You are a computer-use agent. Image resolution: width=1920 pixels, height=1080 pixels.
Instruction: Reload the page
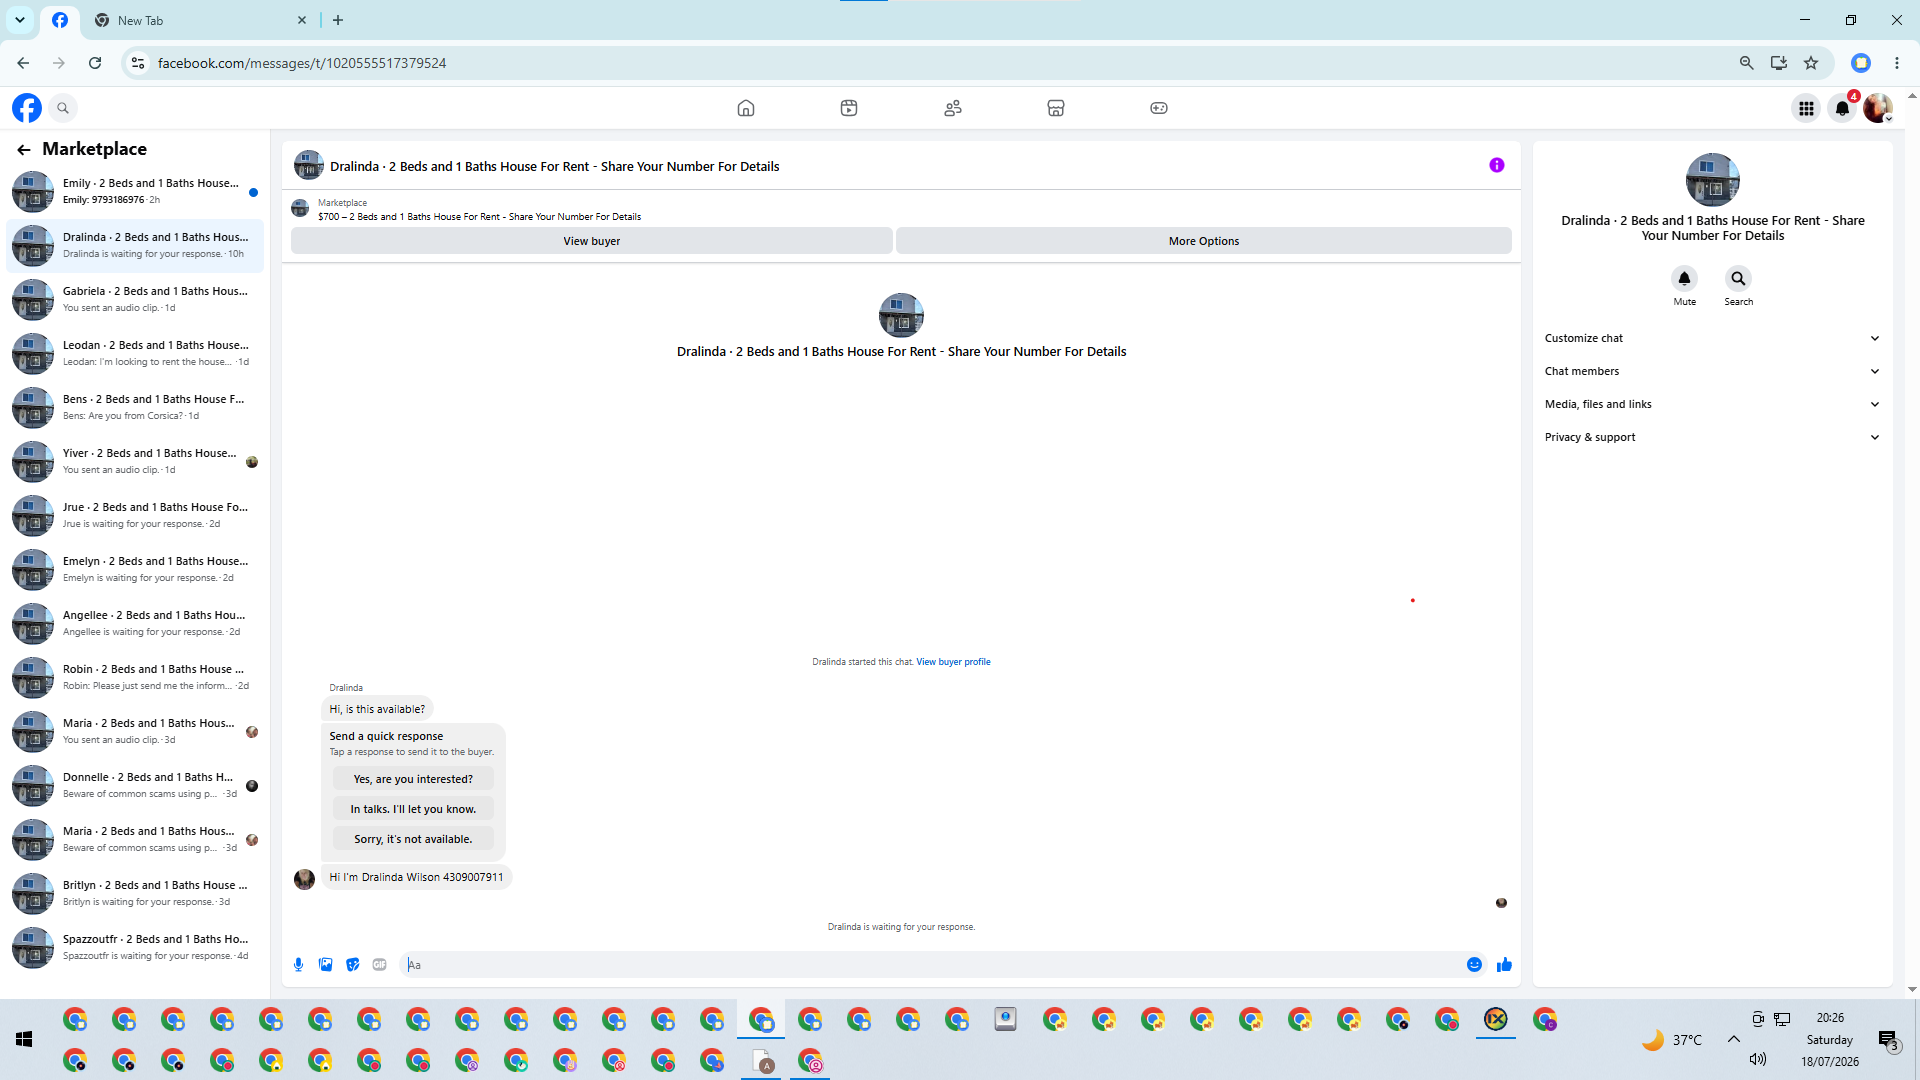point(95,63)
